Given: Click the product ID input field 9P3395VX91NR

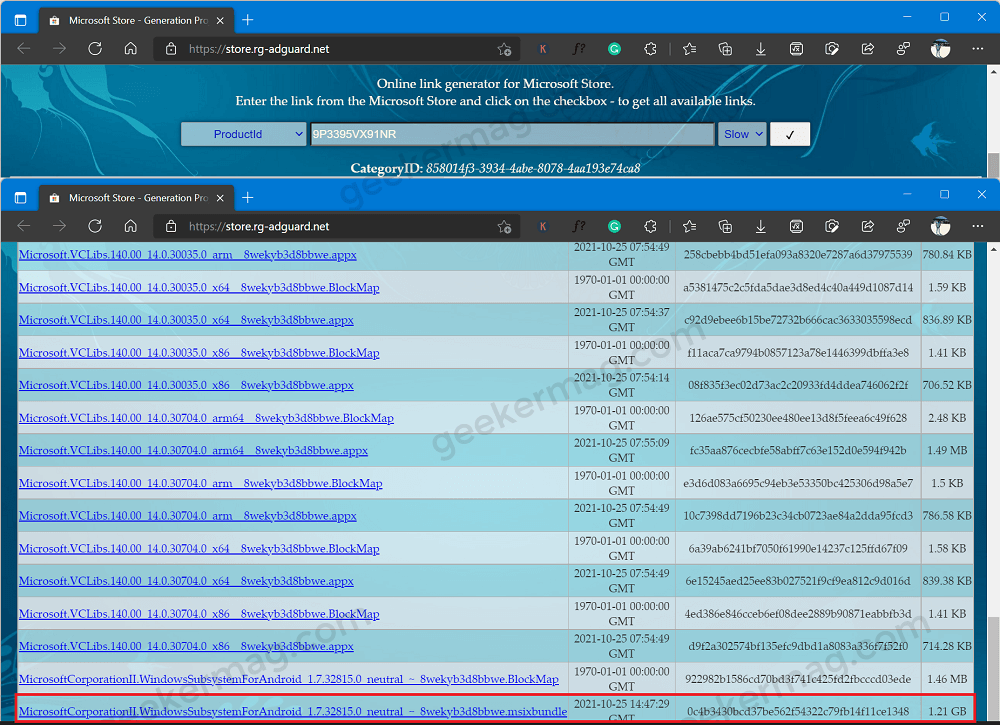Looking at the screenshot, I should pyautogui.click(x=512, y=134).
